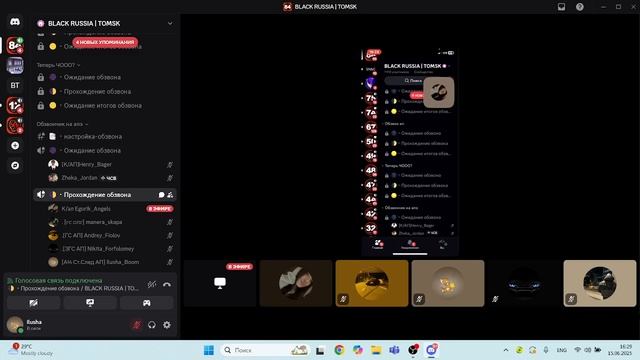Image resolution: width=640 pixels, height=360 pixels.
Task: Add a server with plus icon
Action: coord(15,145)
